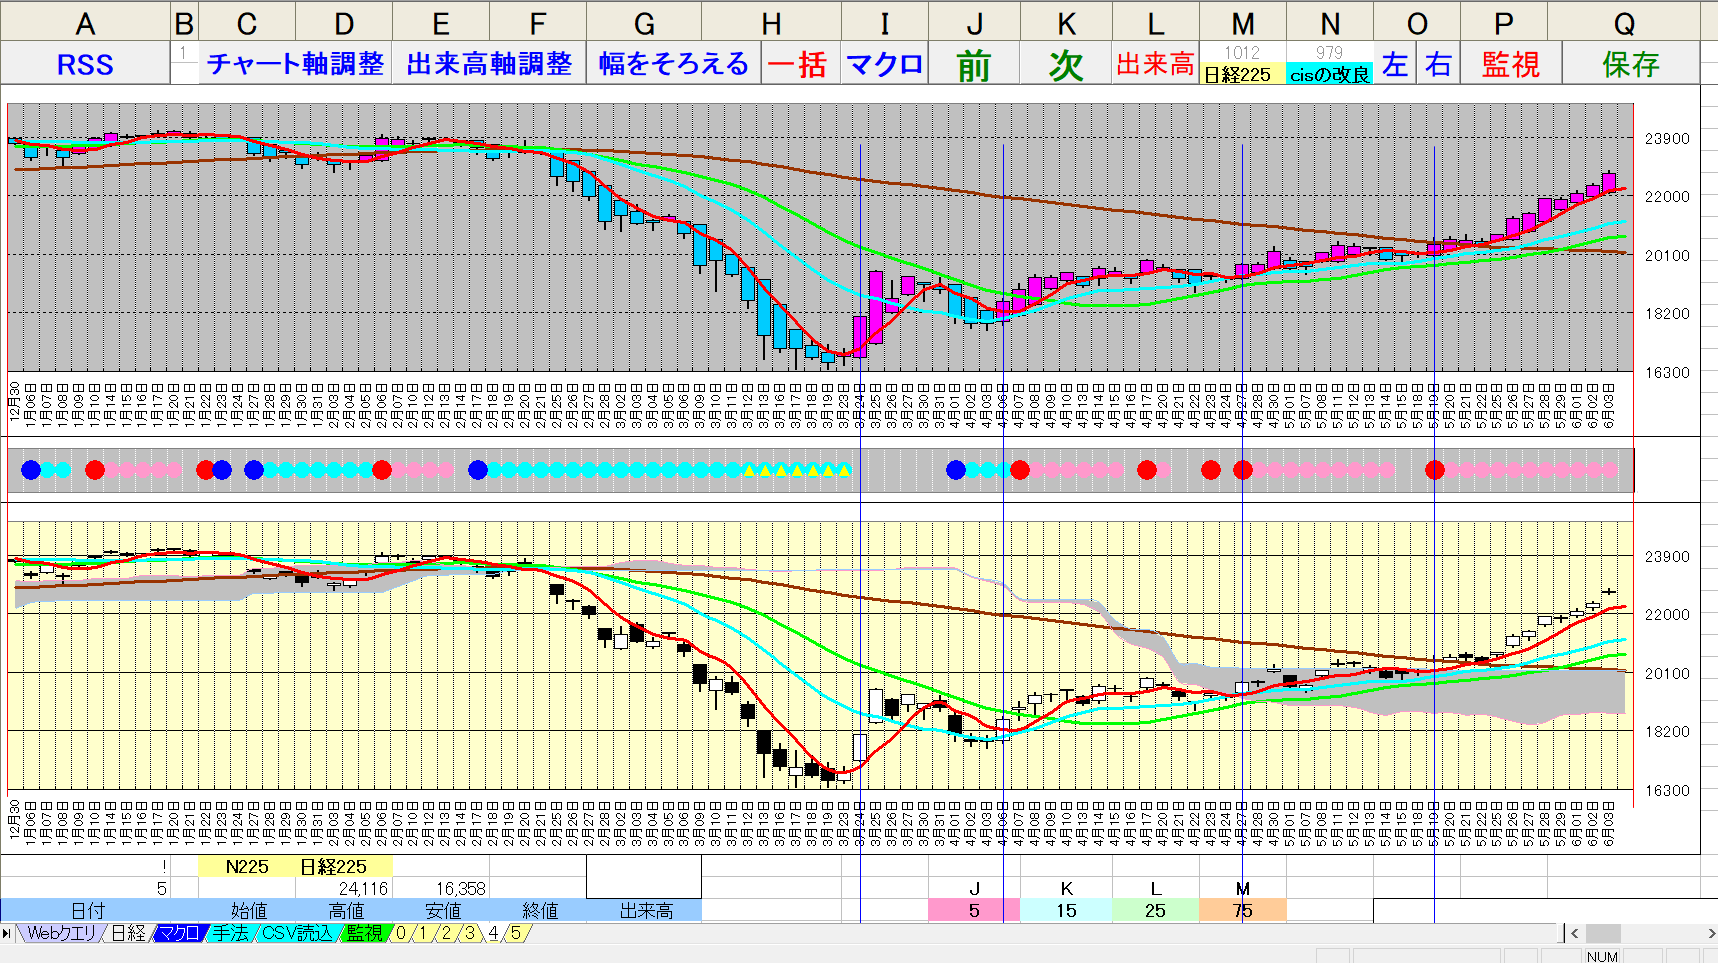
Task: Click the 終値 header cell
Action: tap(539, 910)
